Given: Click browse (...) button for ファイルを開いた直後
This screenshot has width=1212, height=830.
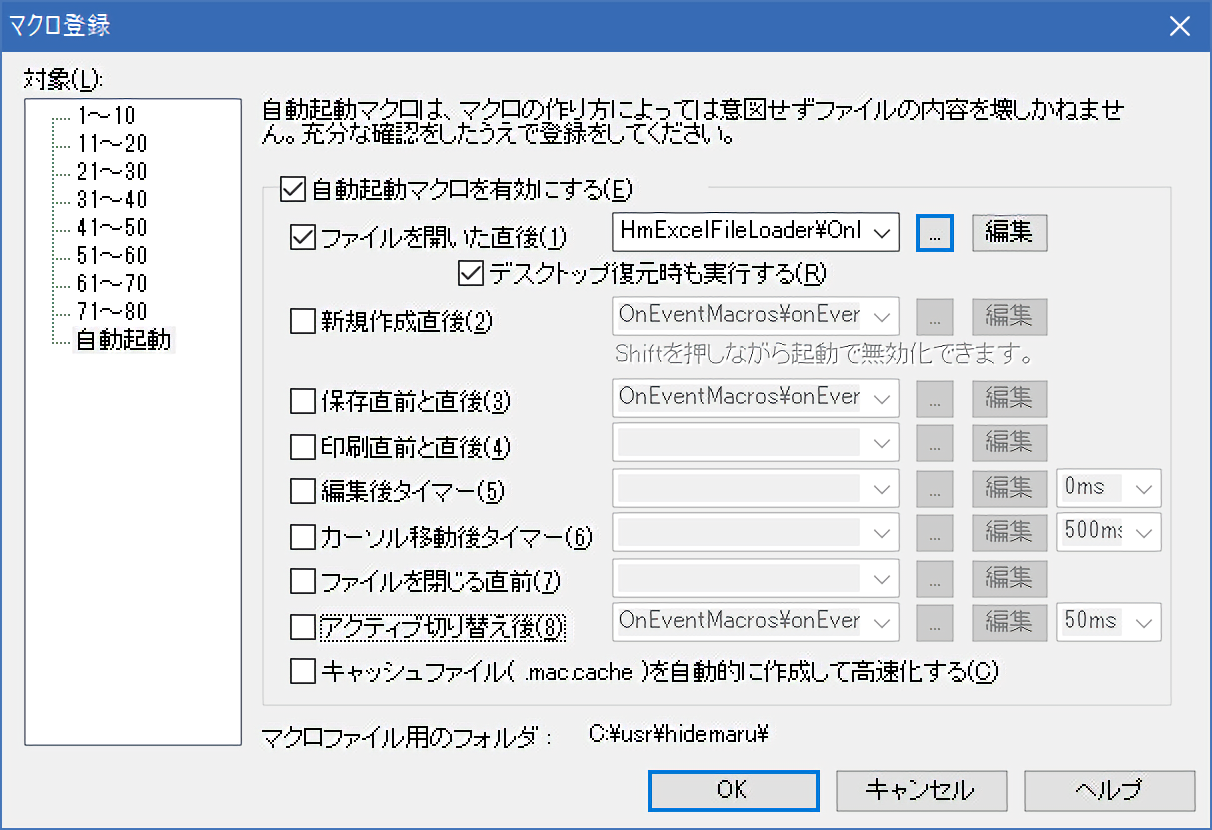Looking at the screenshot, I should pyautogui.click(x=934, y=232).
